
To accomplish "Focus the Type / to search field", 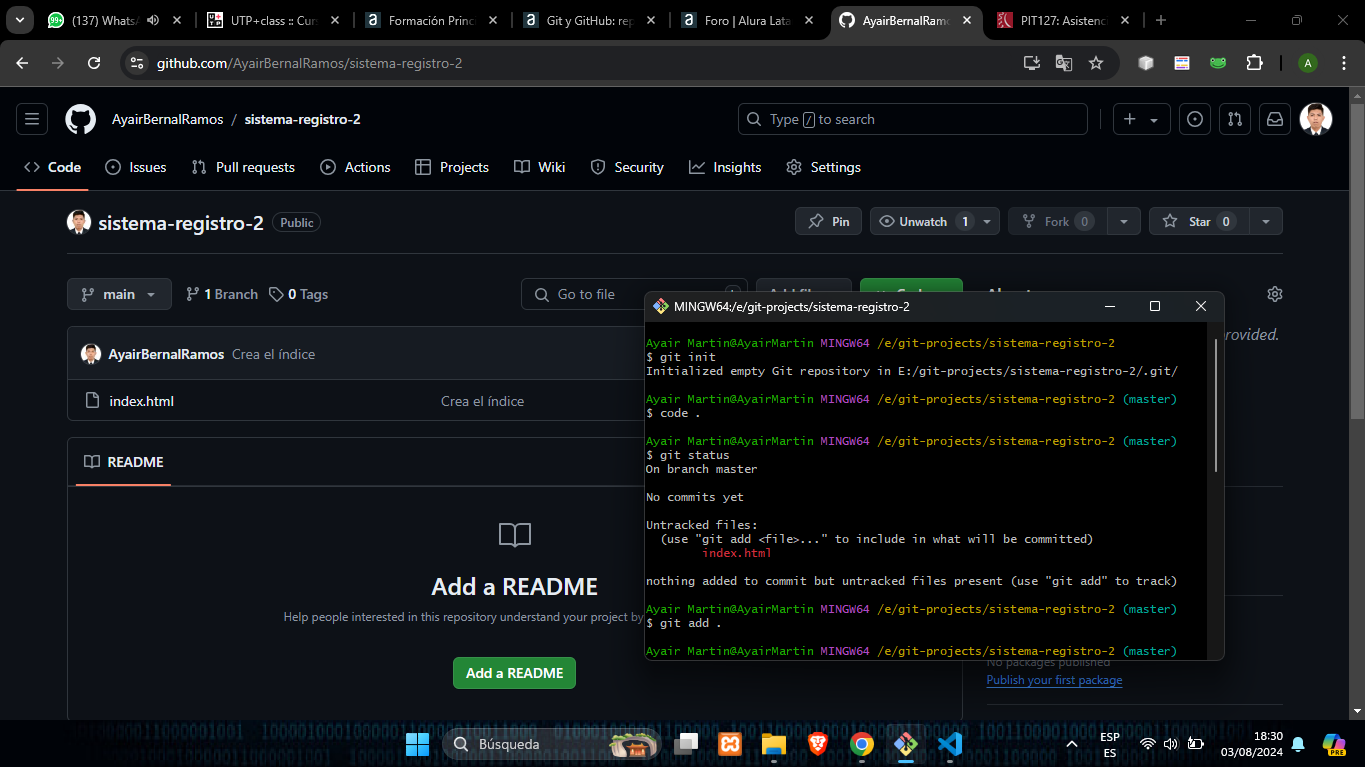I will (x=913, y=119).
